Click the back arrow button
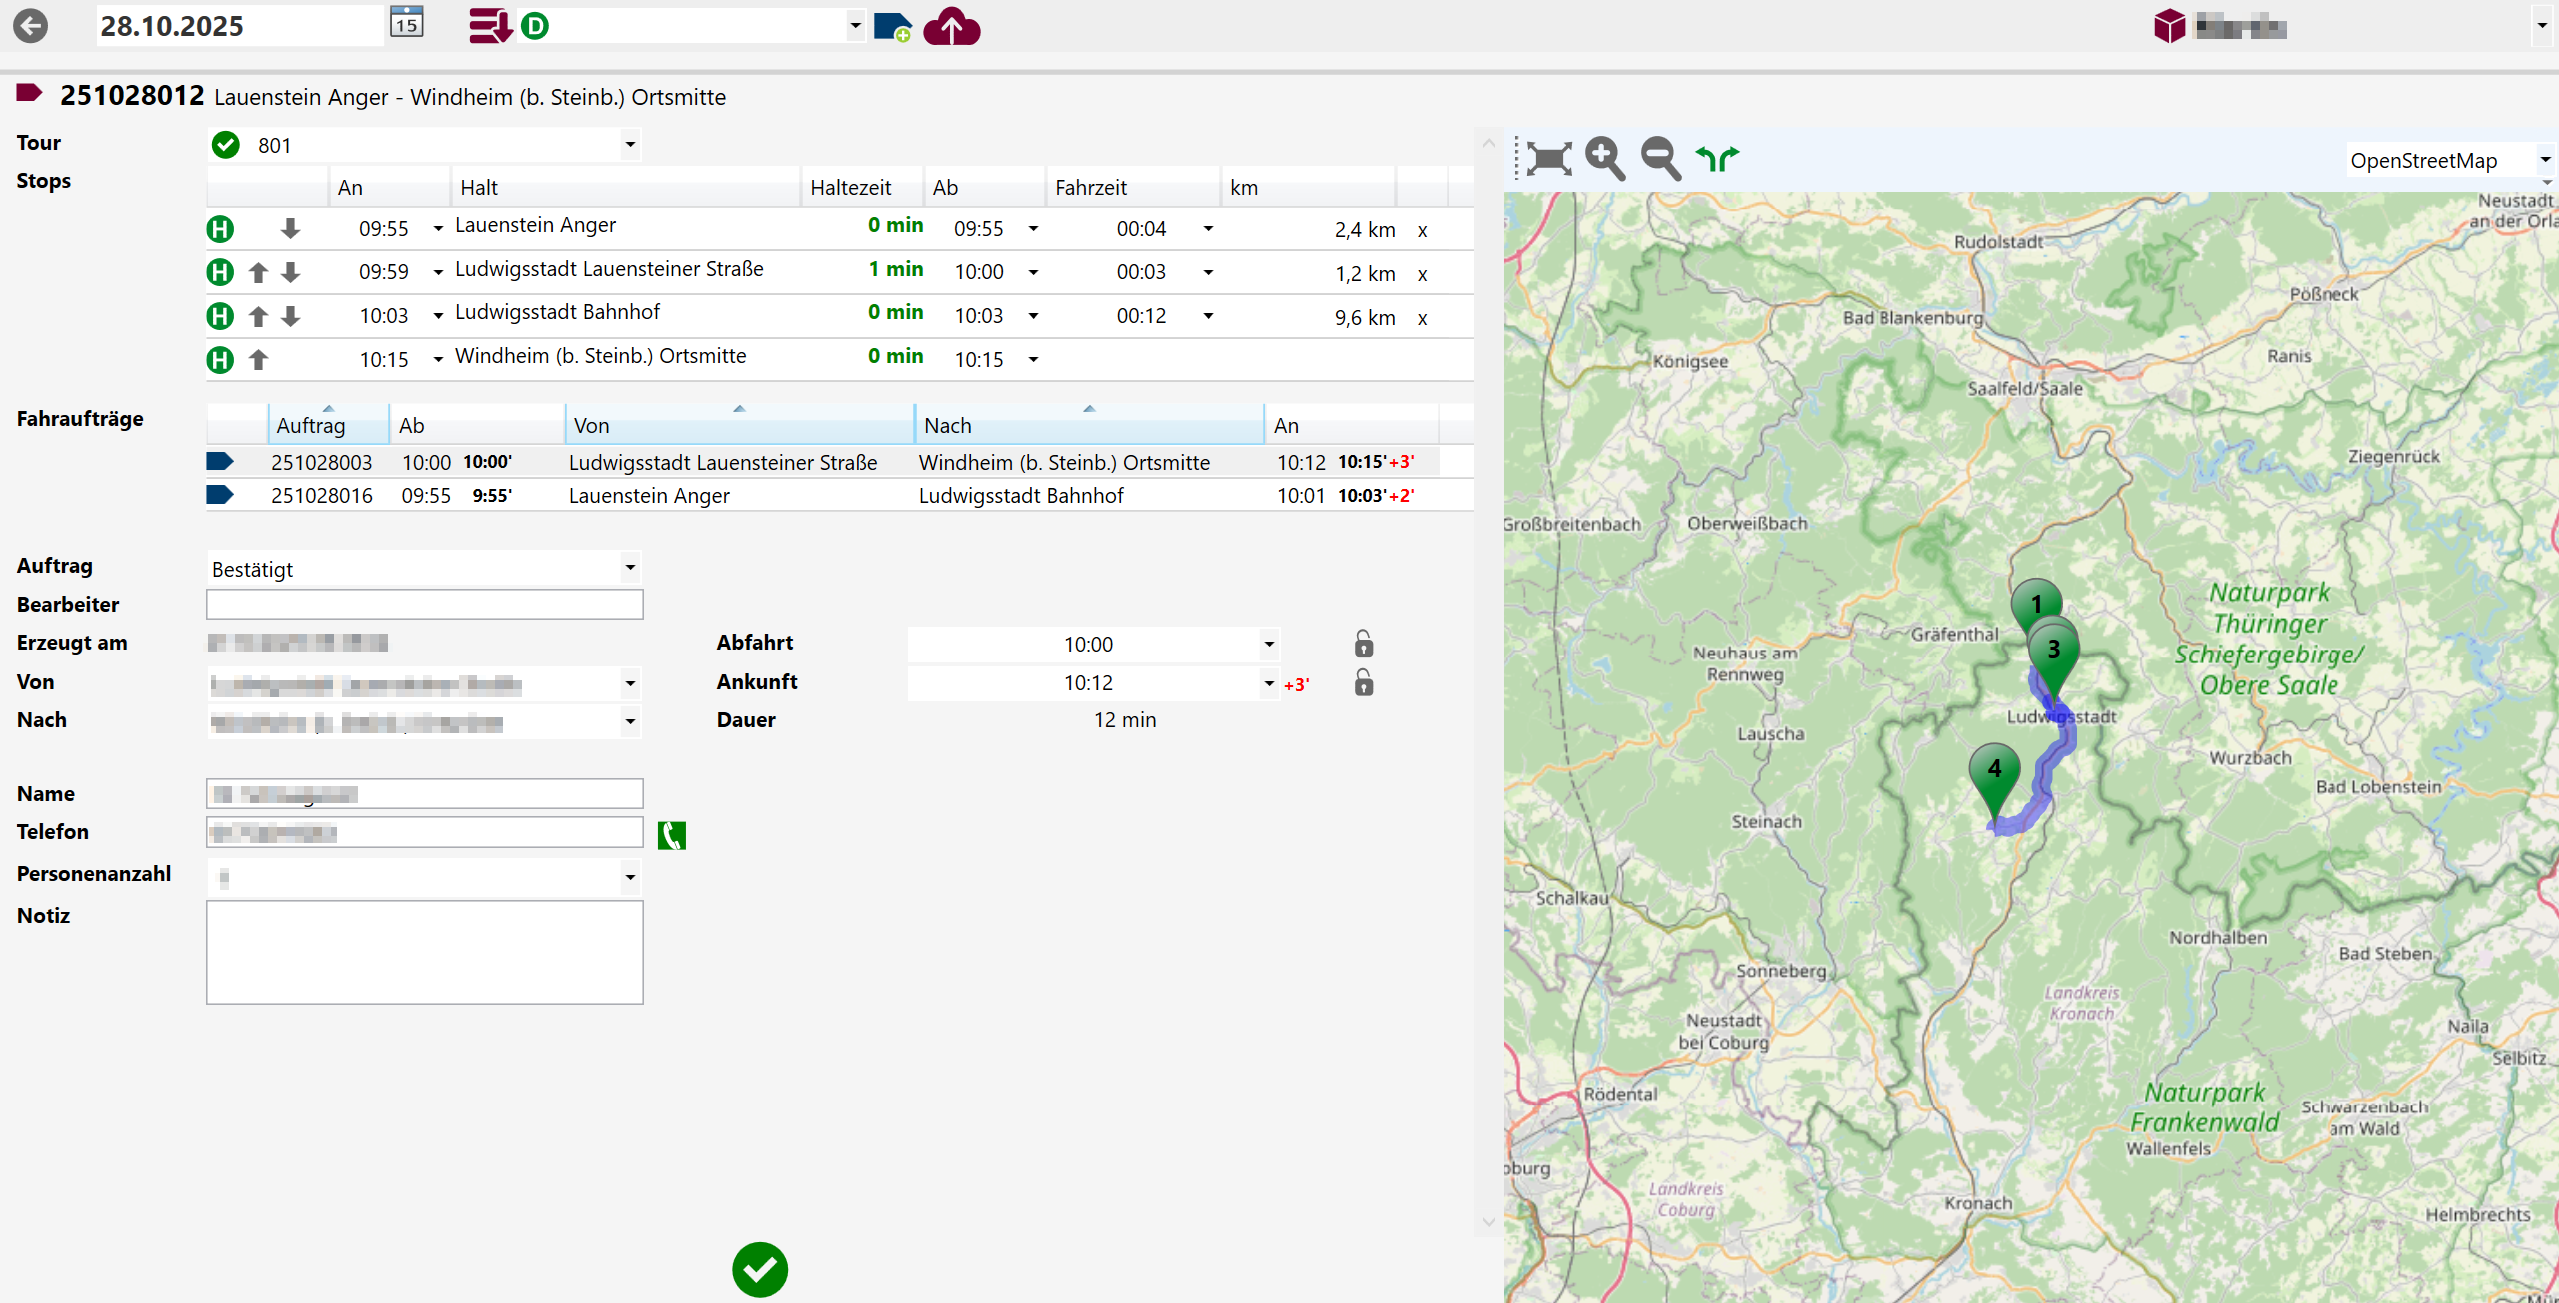 pos(30,26)
